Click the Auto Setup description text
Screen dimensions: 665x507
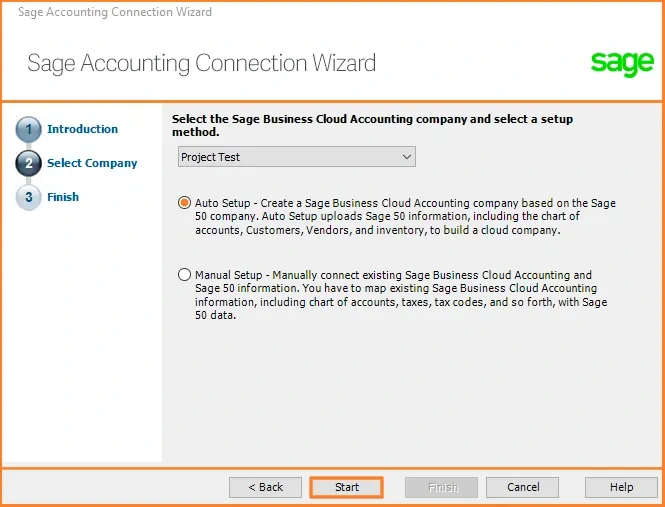pyautogui.click(x=405, y=216)
